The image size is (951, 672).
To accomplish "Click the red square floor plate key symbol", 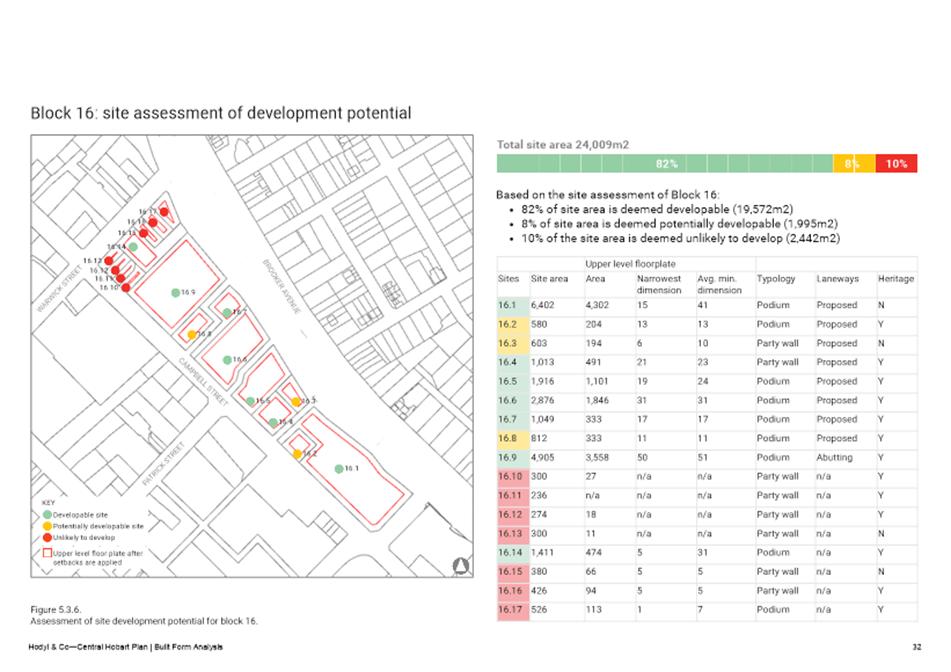I will (x=47, y=553).
